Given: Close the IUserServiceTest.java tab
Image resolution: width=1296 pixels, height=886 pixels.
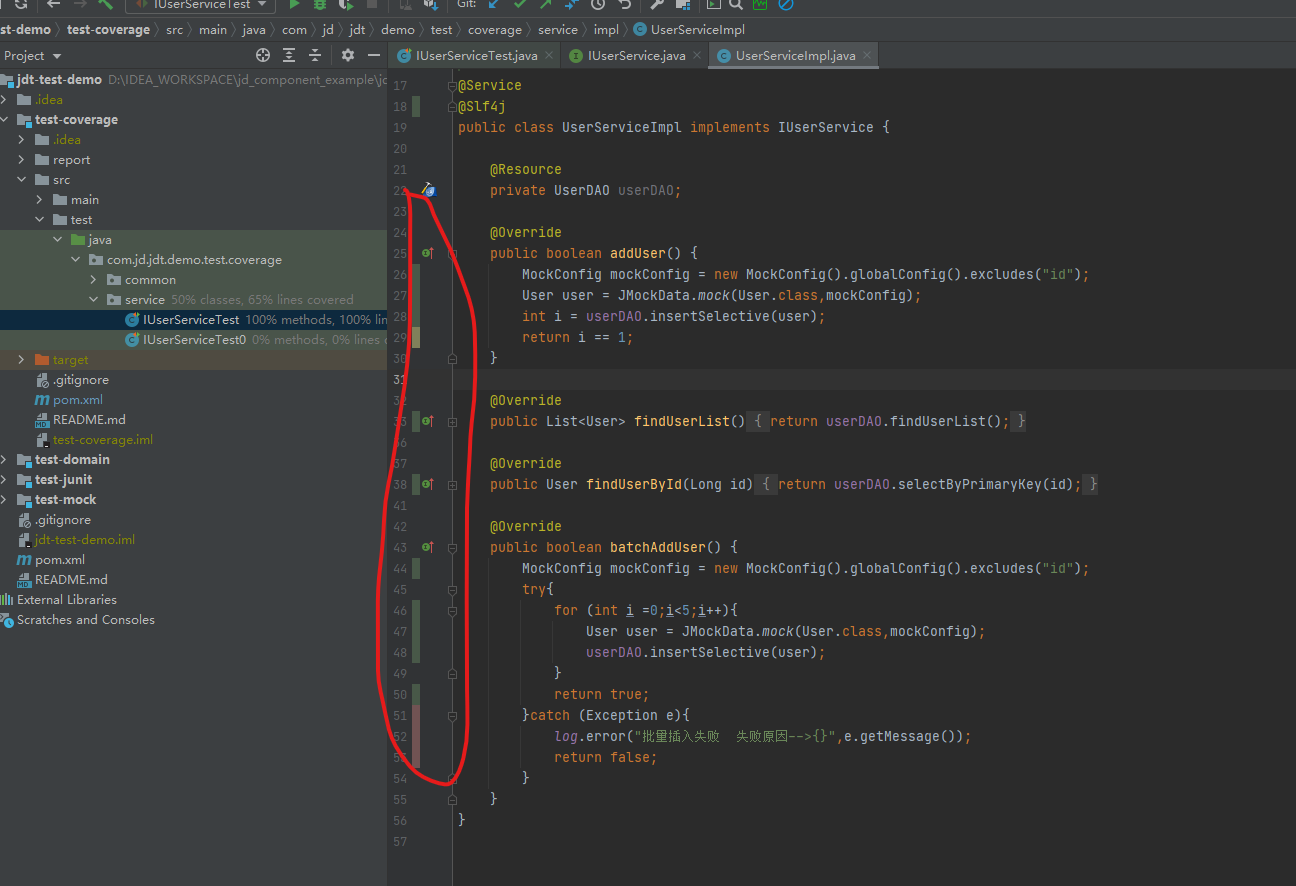Looking at the screenshot, I should (x=549, y=56).
